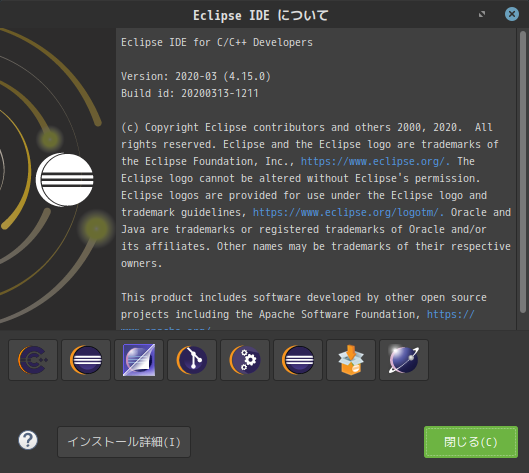Follow the Apache Software Foundation https:// link
The height and width of the screenshot is (473, 529).
point(450,314)
